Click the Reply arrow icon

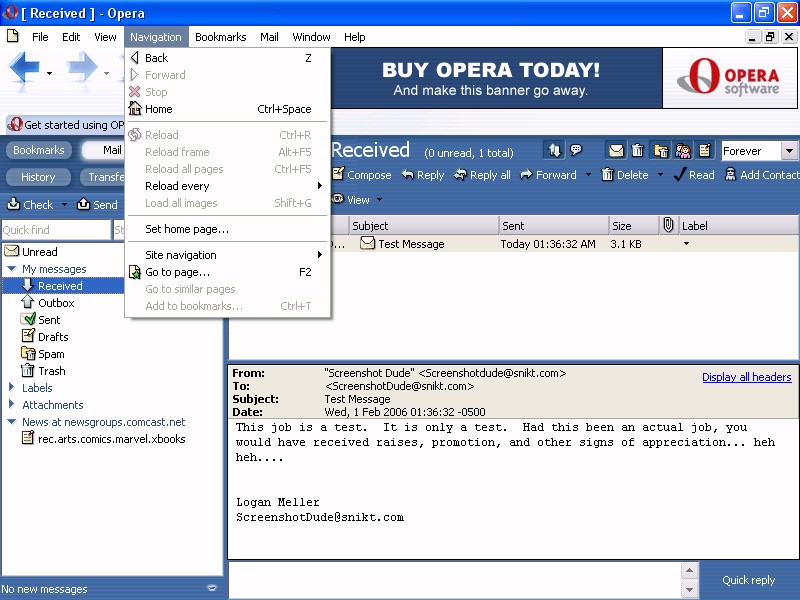422,174
